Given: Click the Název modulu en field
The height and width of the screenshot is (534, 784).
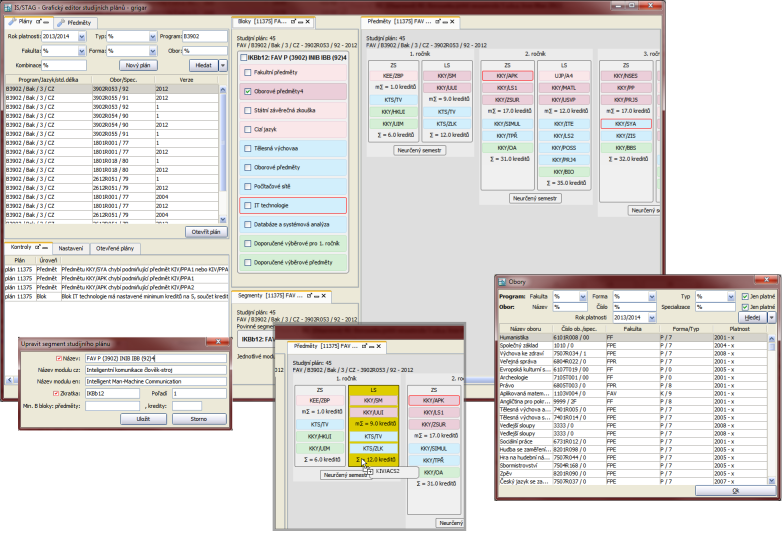Looking at the screenshot, I should (x=156, y=382).
